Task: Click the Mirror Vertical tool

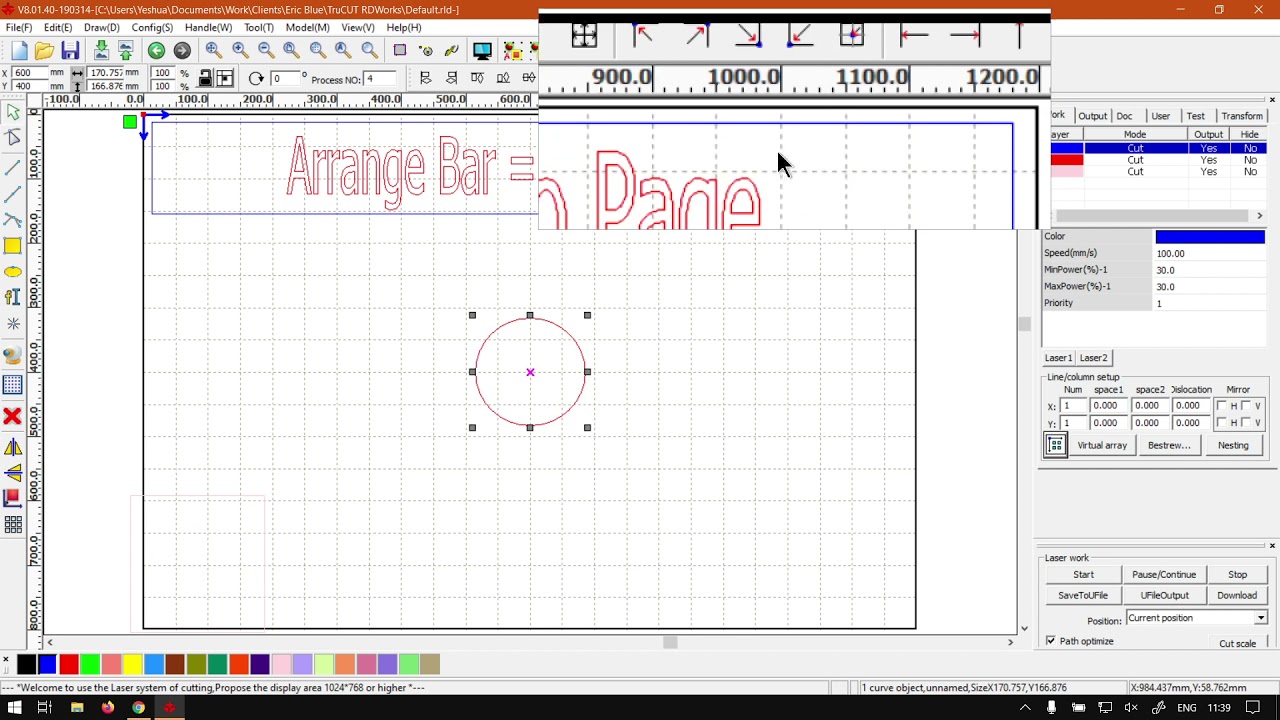Action: (13, 473)
